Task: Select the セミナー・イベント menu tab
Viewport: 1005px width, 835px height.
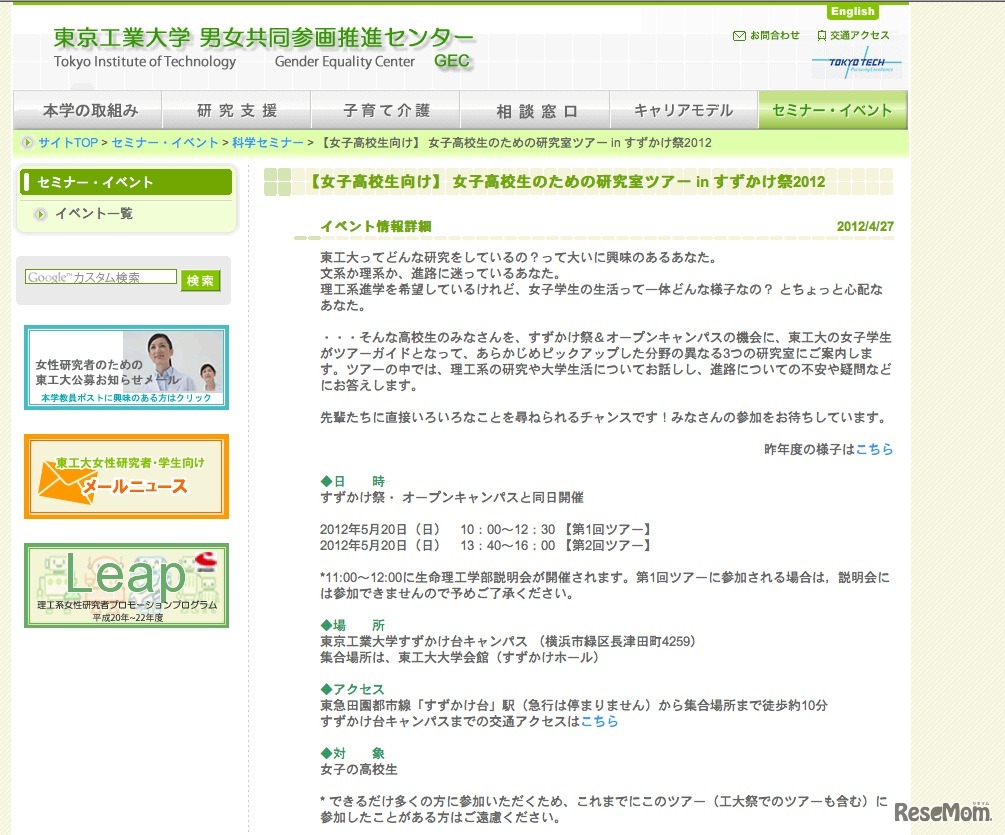Action: tap(833, 110)
